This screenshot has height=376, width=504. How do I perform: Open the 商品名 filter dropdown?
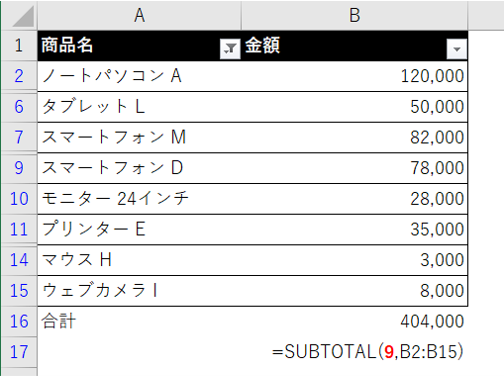click(230, 49)
